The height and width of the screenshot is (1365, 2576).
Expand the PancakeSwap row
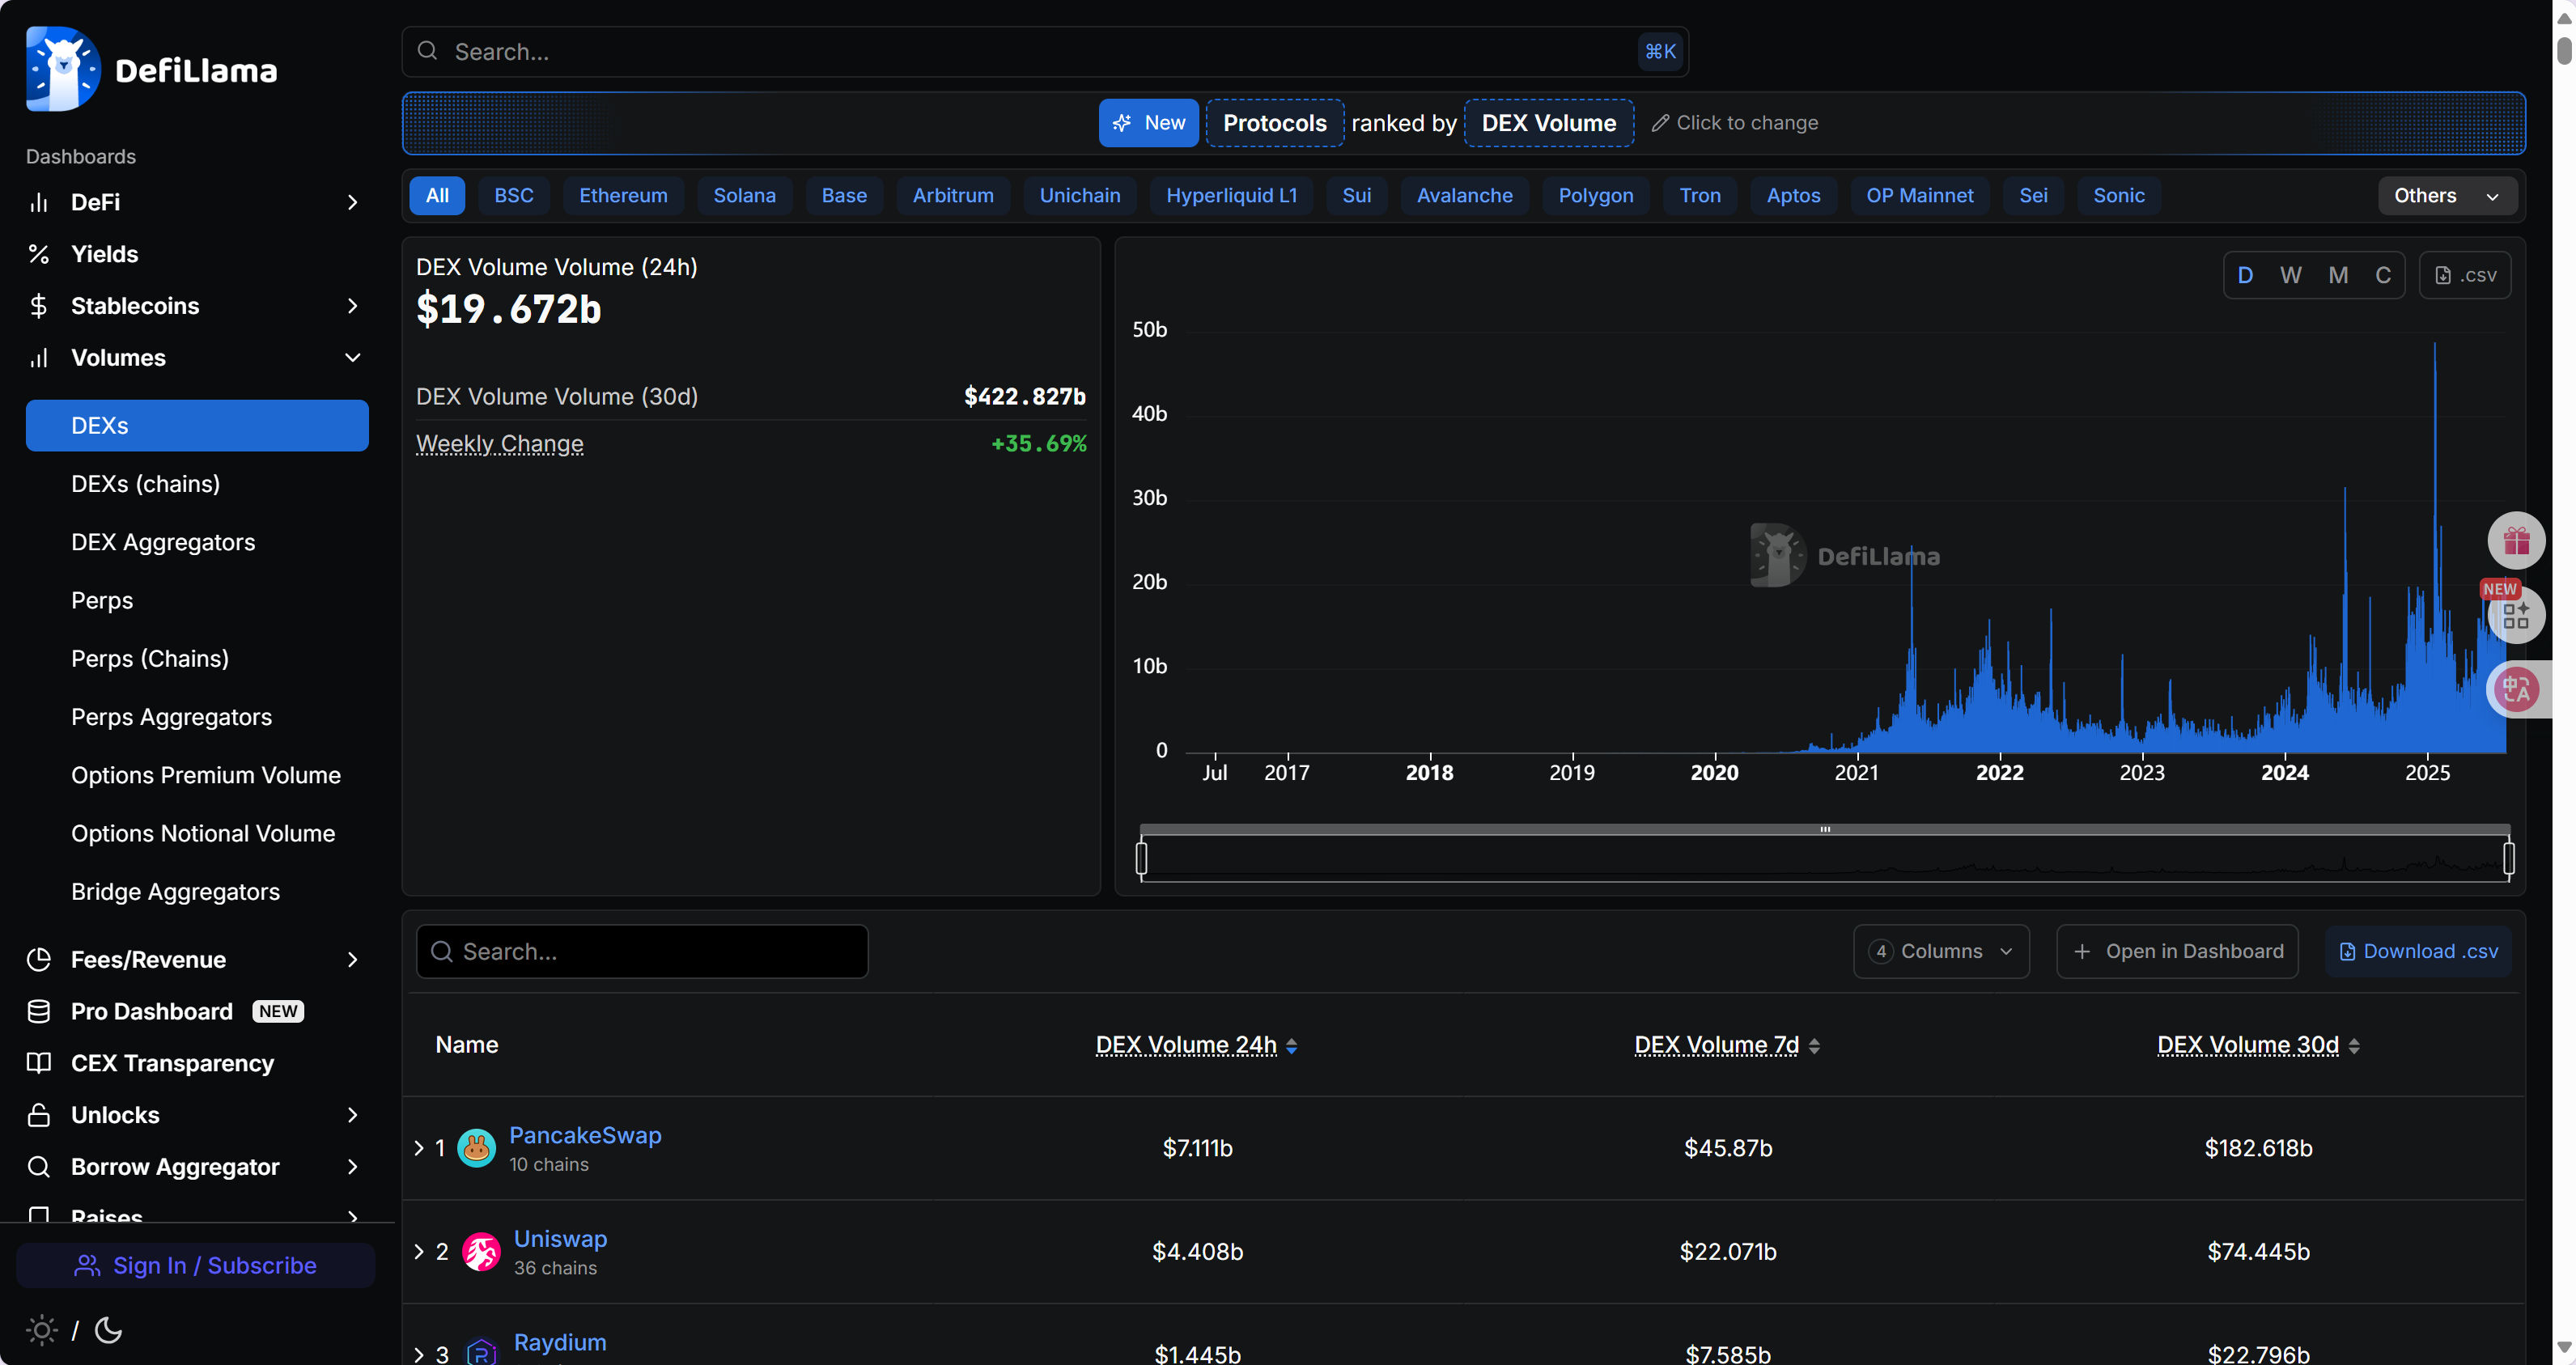point(419,1148)
